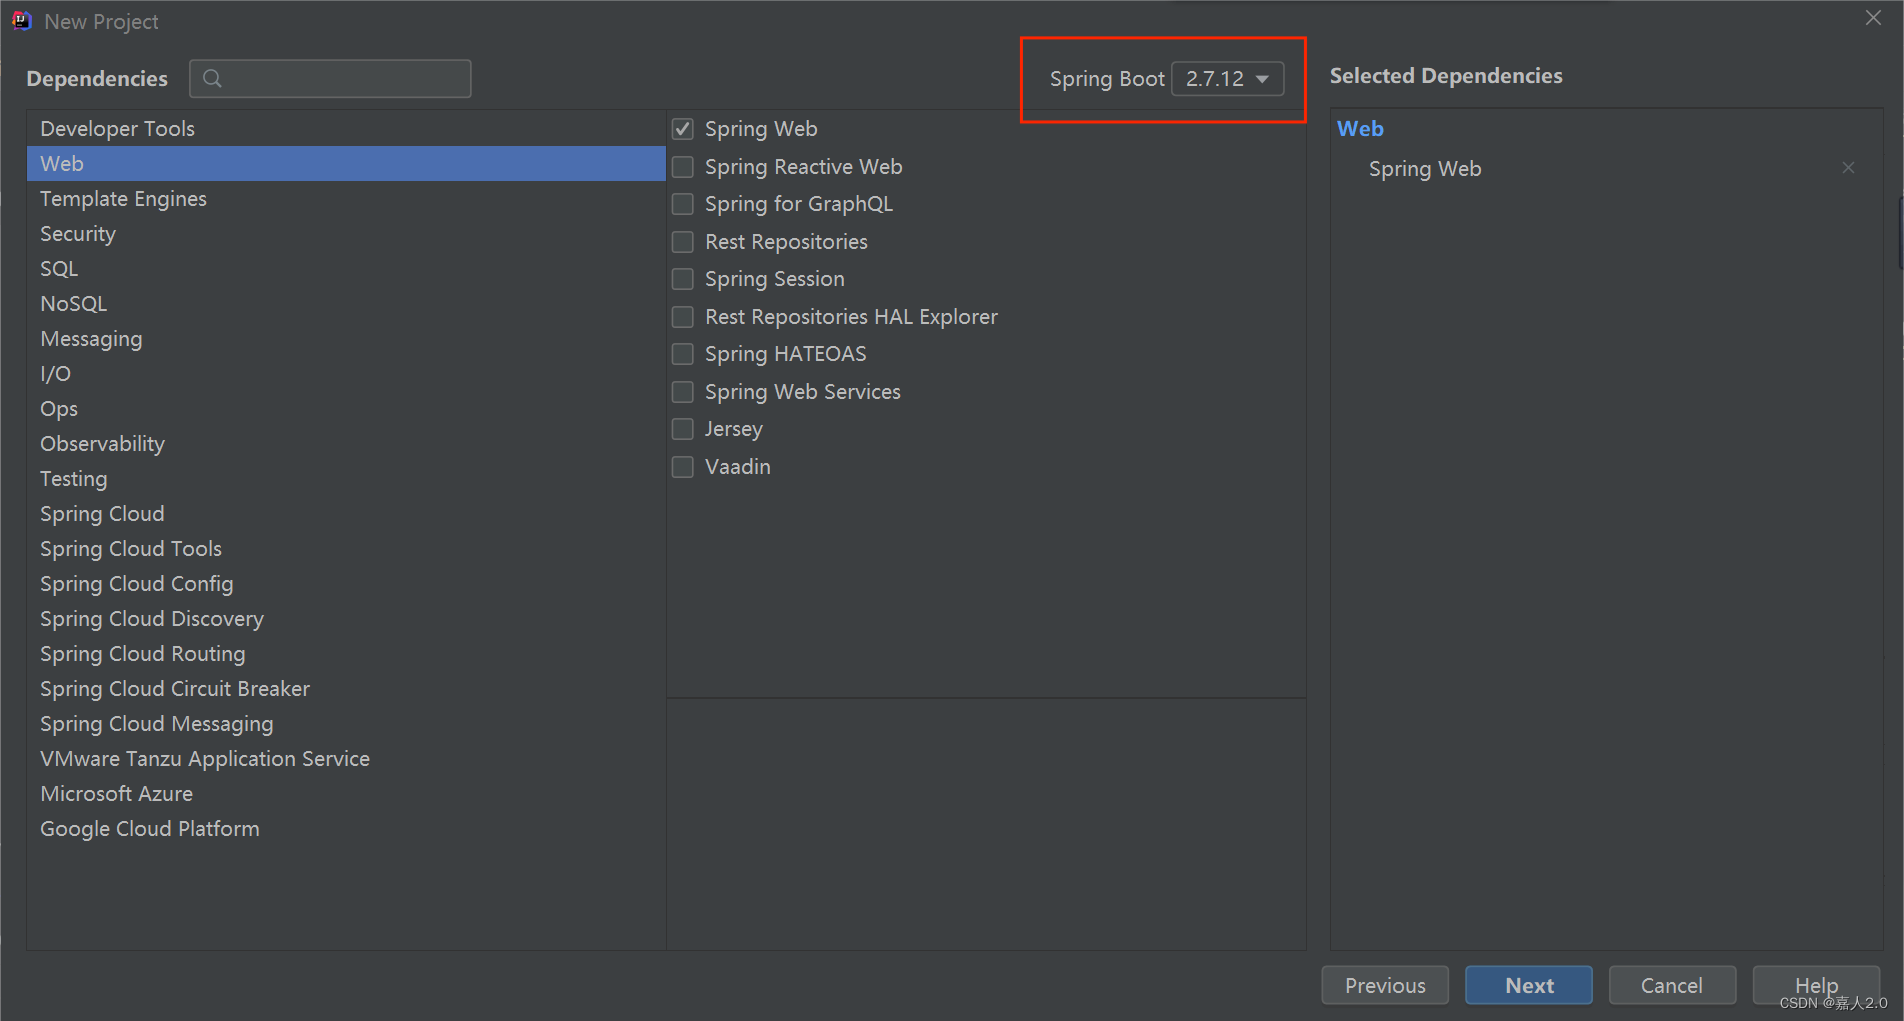Enable Spring Web Services
Viewport: 1904px width, 1021px height.
point(683,392)
